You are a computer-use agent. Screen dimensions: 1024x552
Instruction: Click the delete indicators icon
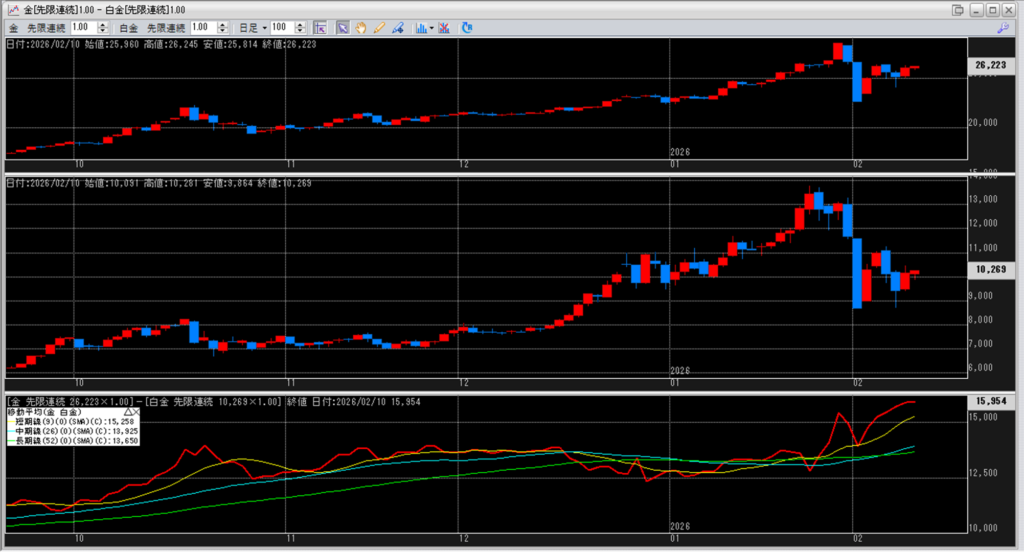[x=444, y=27]
